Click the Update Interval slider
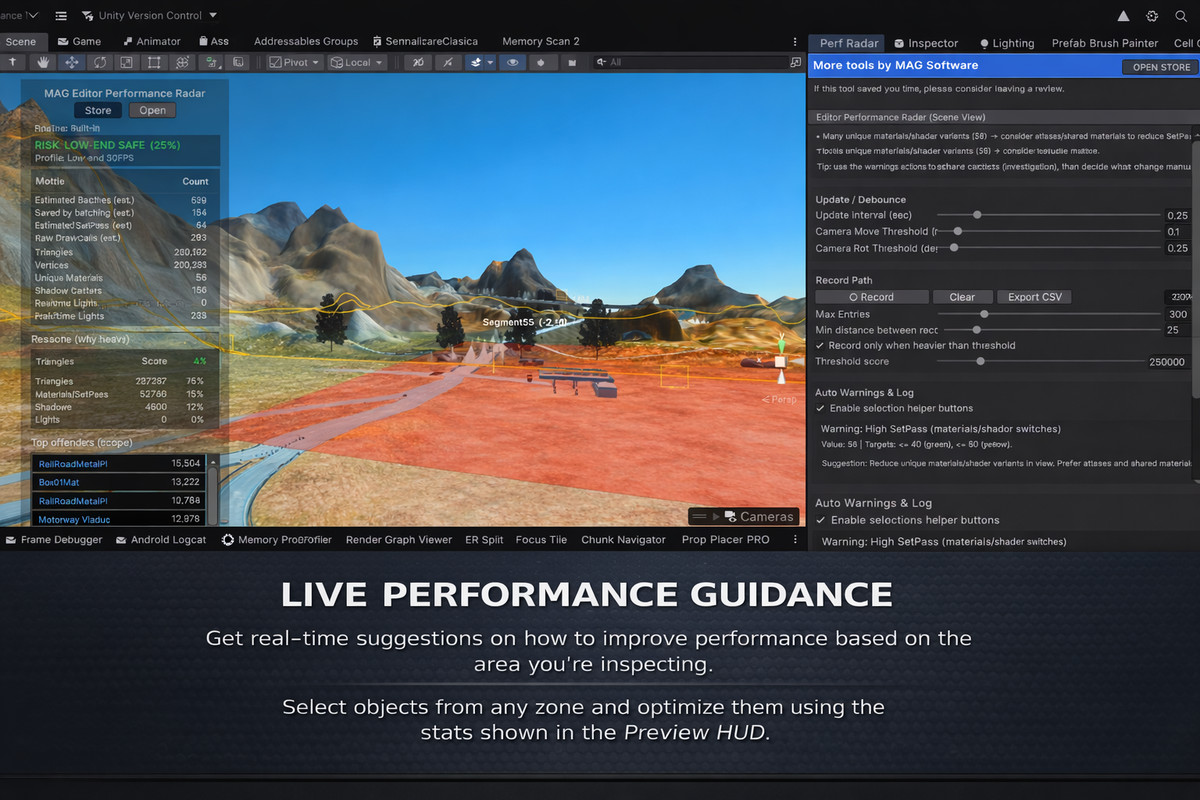This screenshot has height=800, width=1200. coord(1050,215)
